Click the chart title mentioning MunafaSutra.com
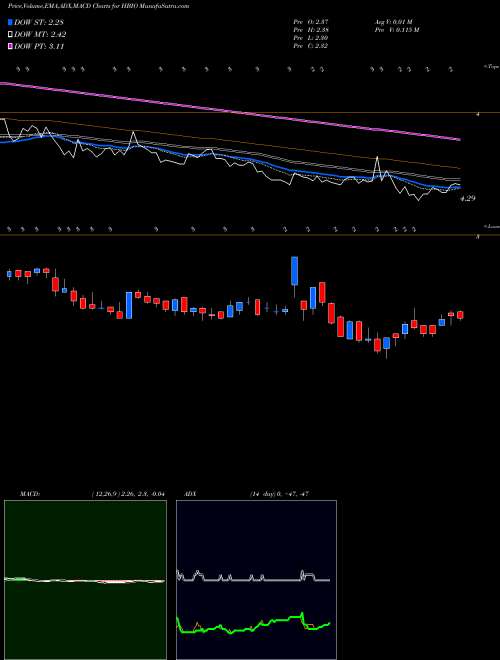Image resolution: width=500 pixels, height=660 pixels. (x=98, y=6)
